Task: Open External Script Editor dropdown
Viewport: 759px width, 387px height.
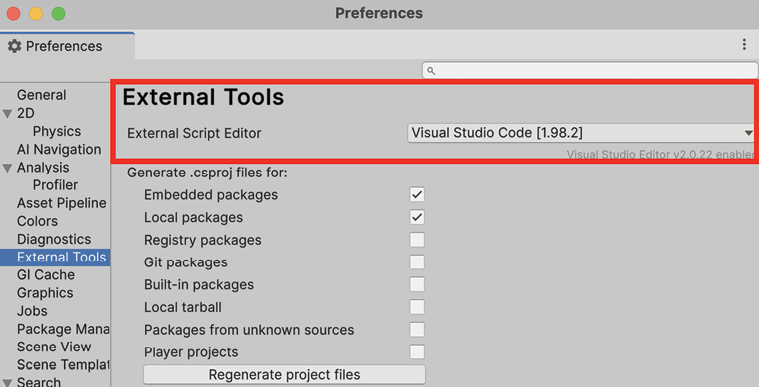Action: pos(581,133)
